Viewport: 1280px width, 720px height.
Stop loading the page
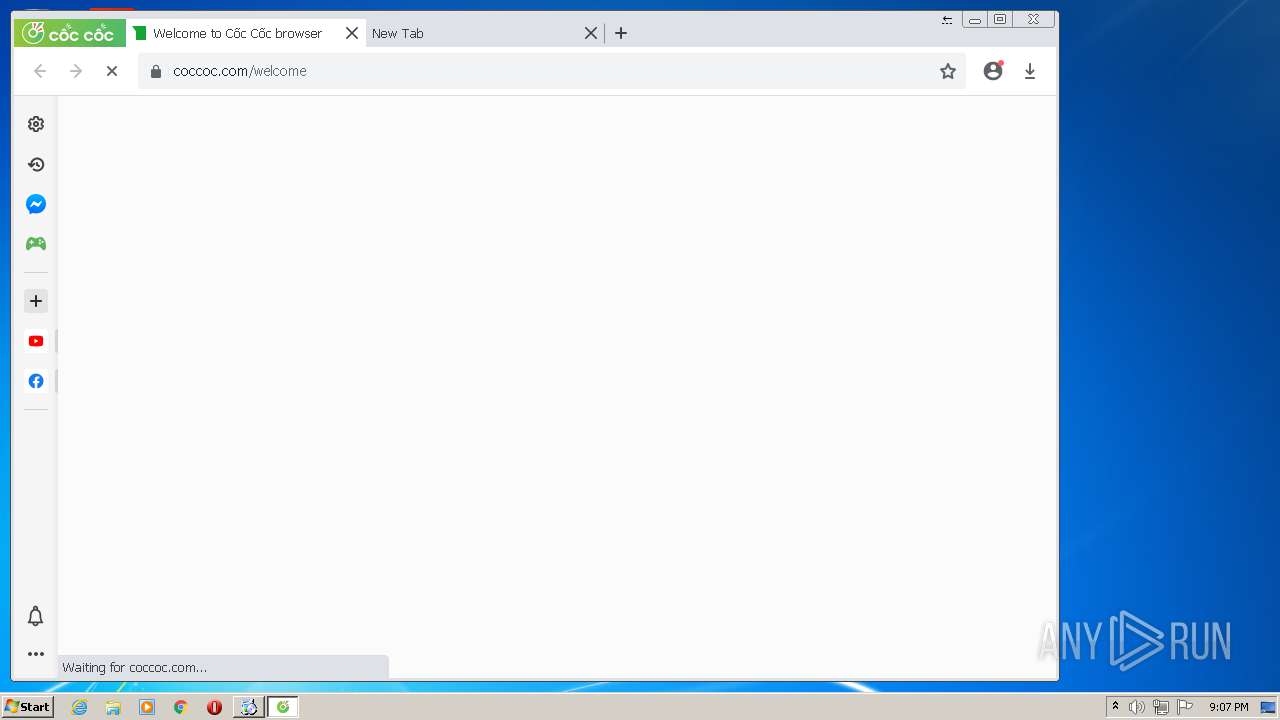point(112,71)
